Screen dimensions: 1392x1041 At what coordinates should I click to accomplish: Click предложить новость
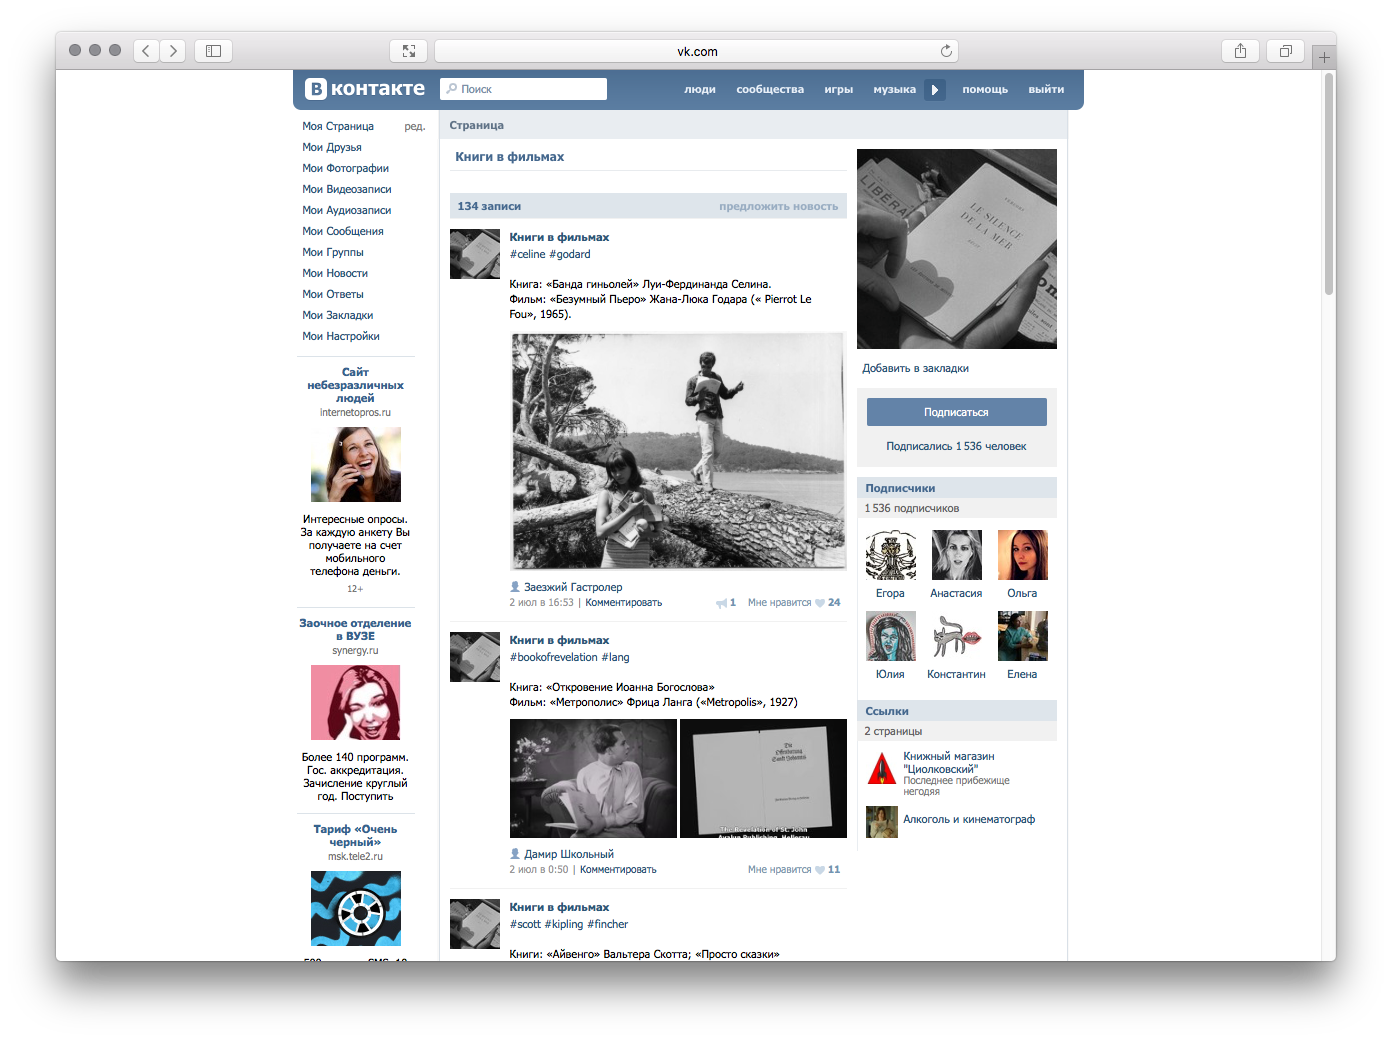click(x=778, y=206)
